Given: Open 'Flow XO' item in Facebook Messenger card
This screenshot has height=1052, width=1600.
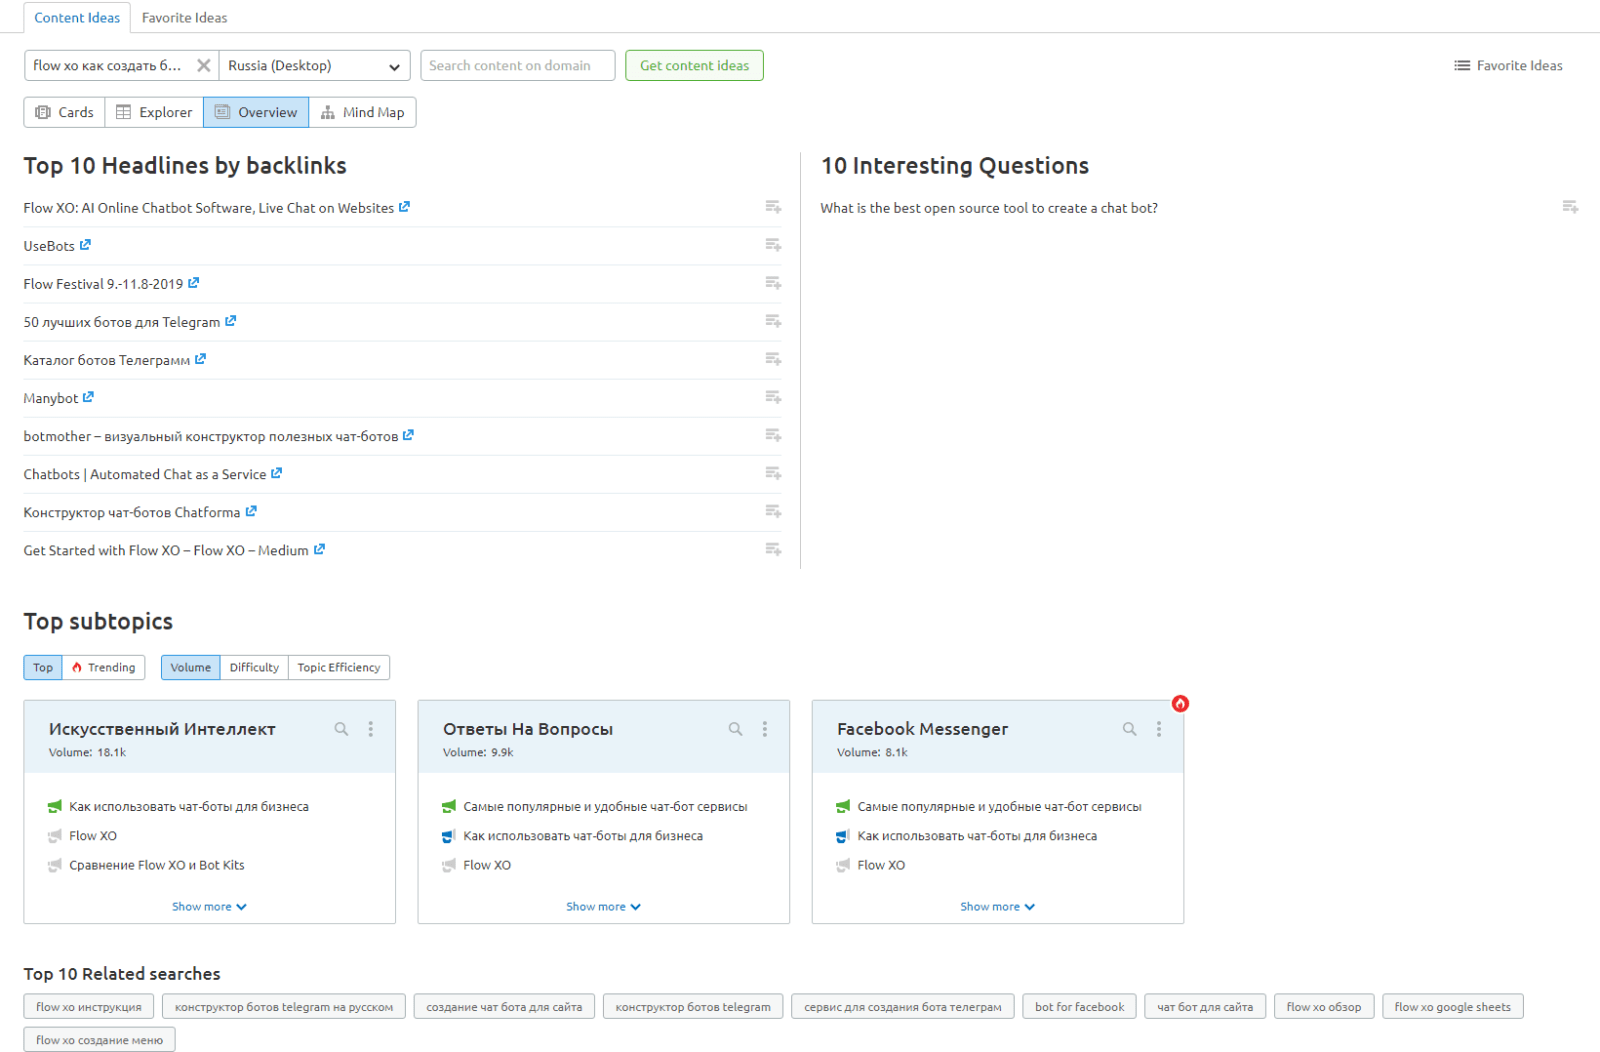Looking at the screenshot, I should click(881, 865).
